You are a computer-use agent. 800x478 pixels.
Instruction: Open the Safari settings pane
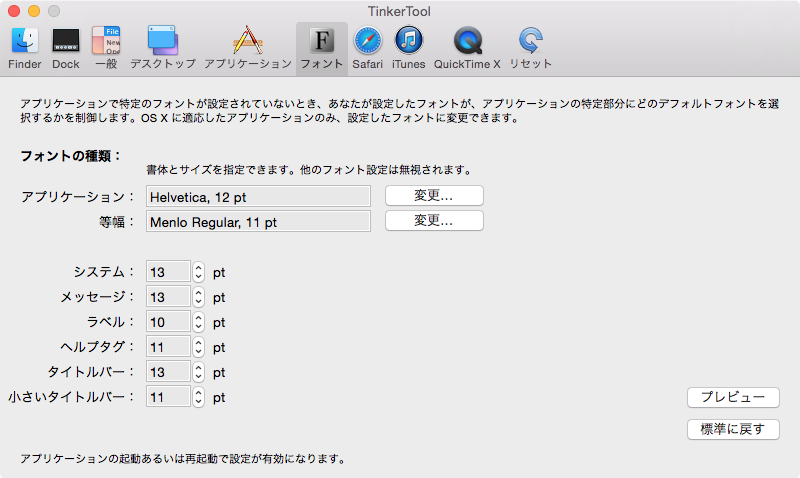367,48
